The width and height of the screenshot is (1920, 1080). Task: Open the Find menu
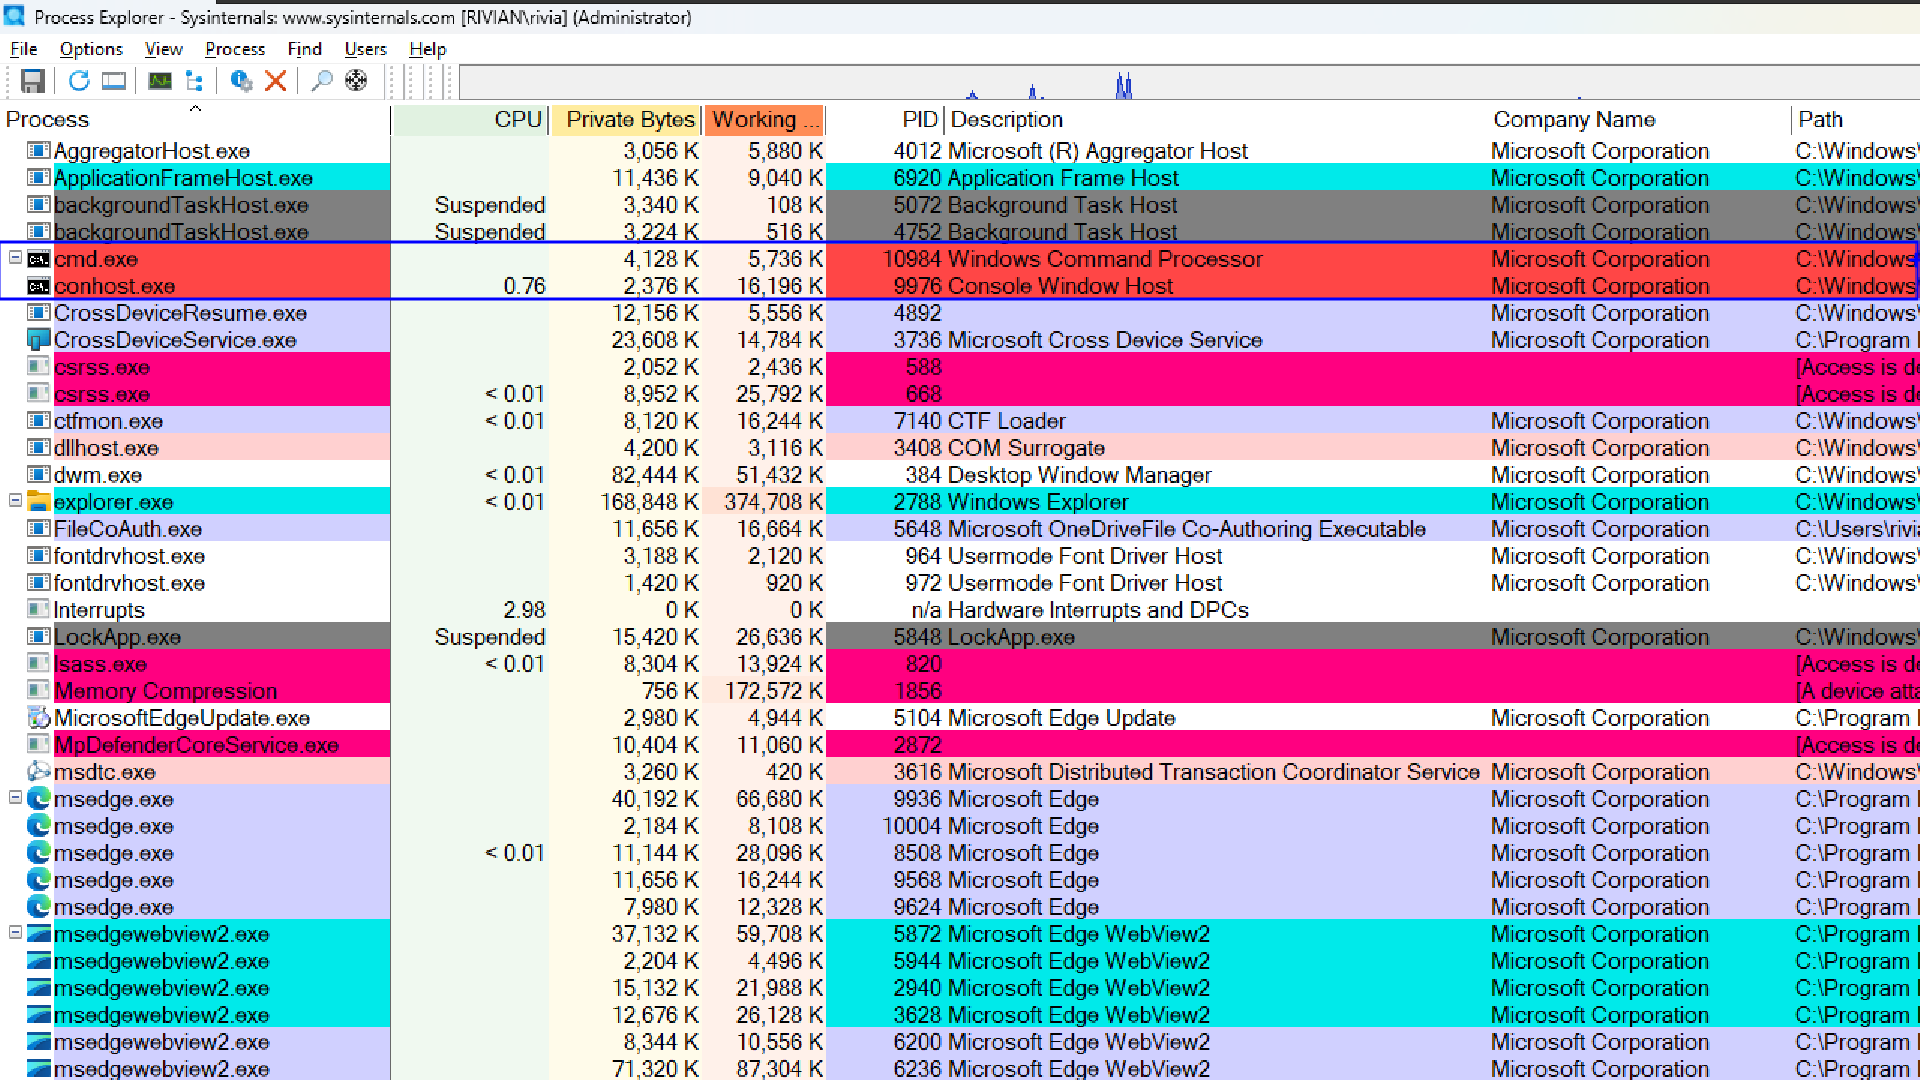tap(304, 49)
